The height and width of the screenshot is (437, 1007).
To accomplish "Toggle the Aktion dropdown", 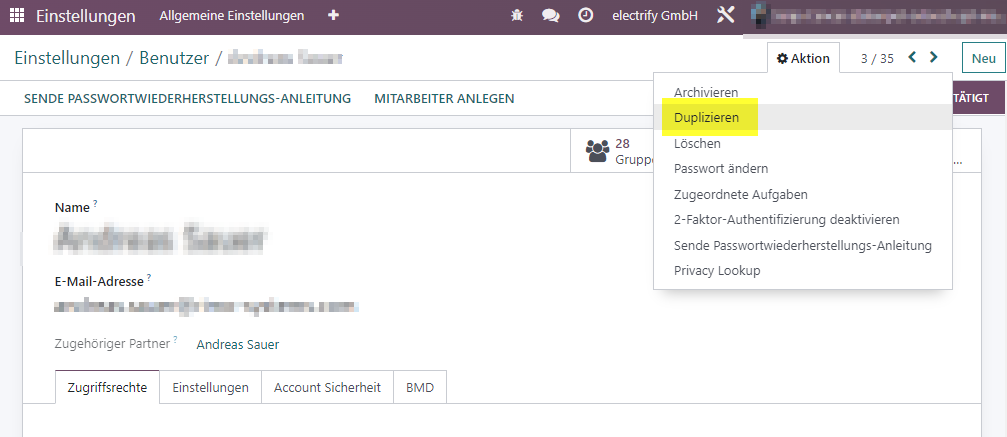I will point(803,58).
